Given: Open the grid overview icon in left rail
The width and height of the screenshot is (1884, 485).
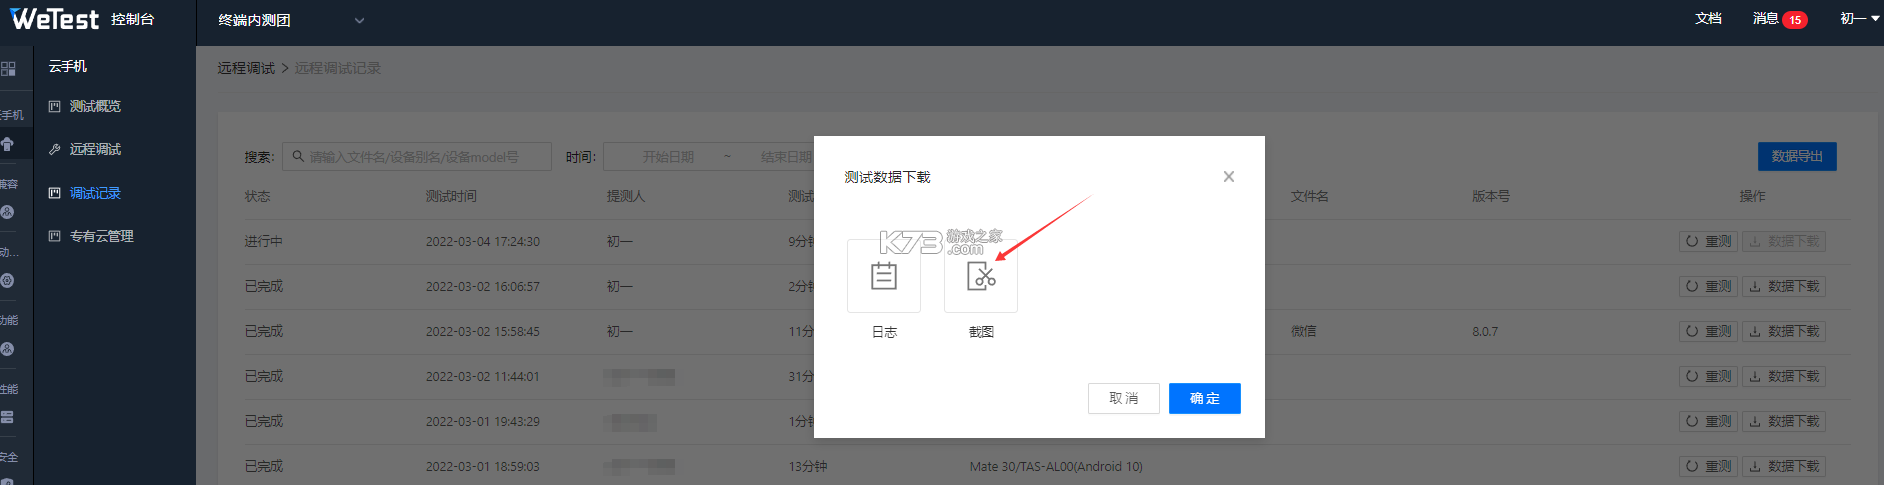Looking at the screenshot, I should (x=8, y=69).
